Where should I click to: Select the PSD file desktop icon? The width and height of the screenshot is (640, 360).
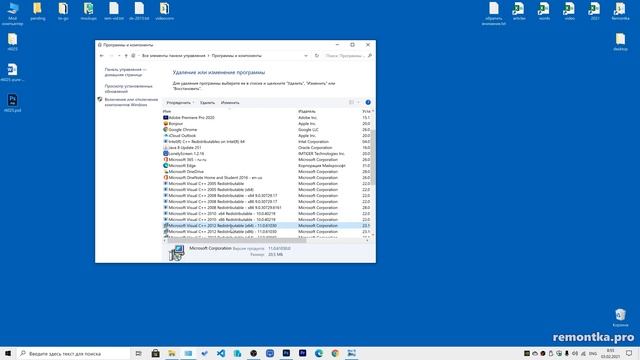pos(12,103)
